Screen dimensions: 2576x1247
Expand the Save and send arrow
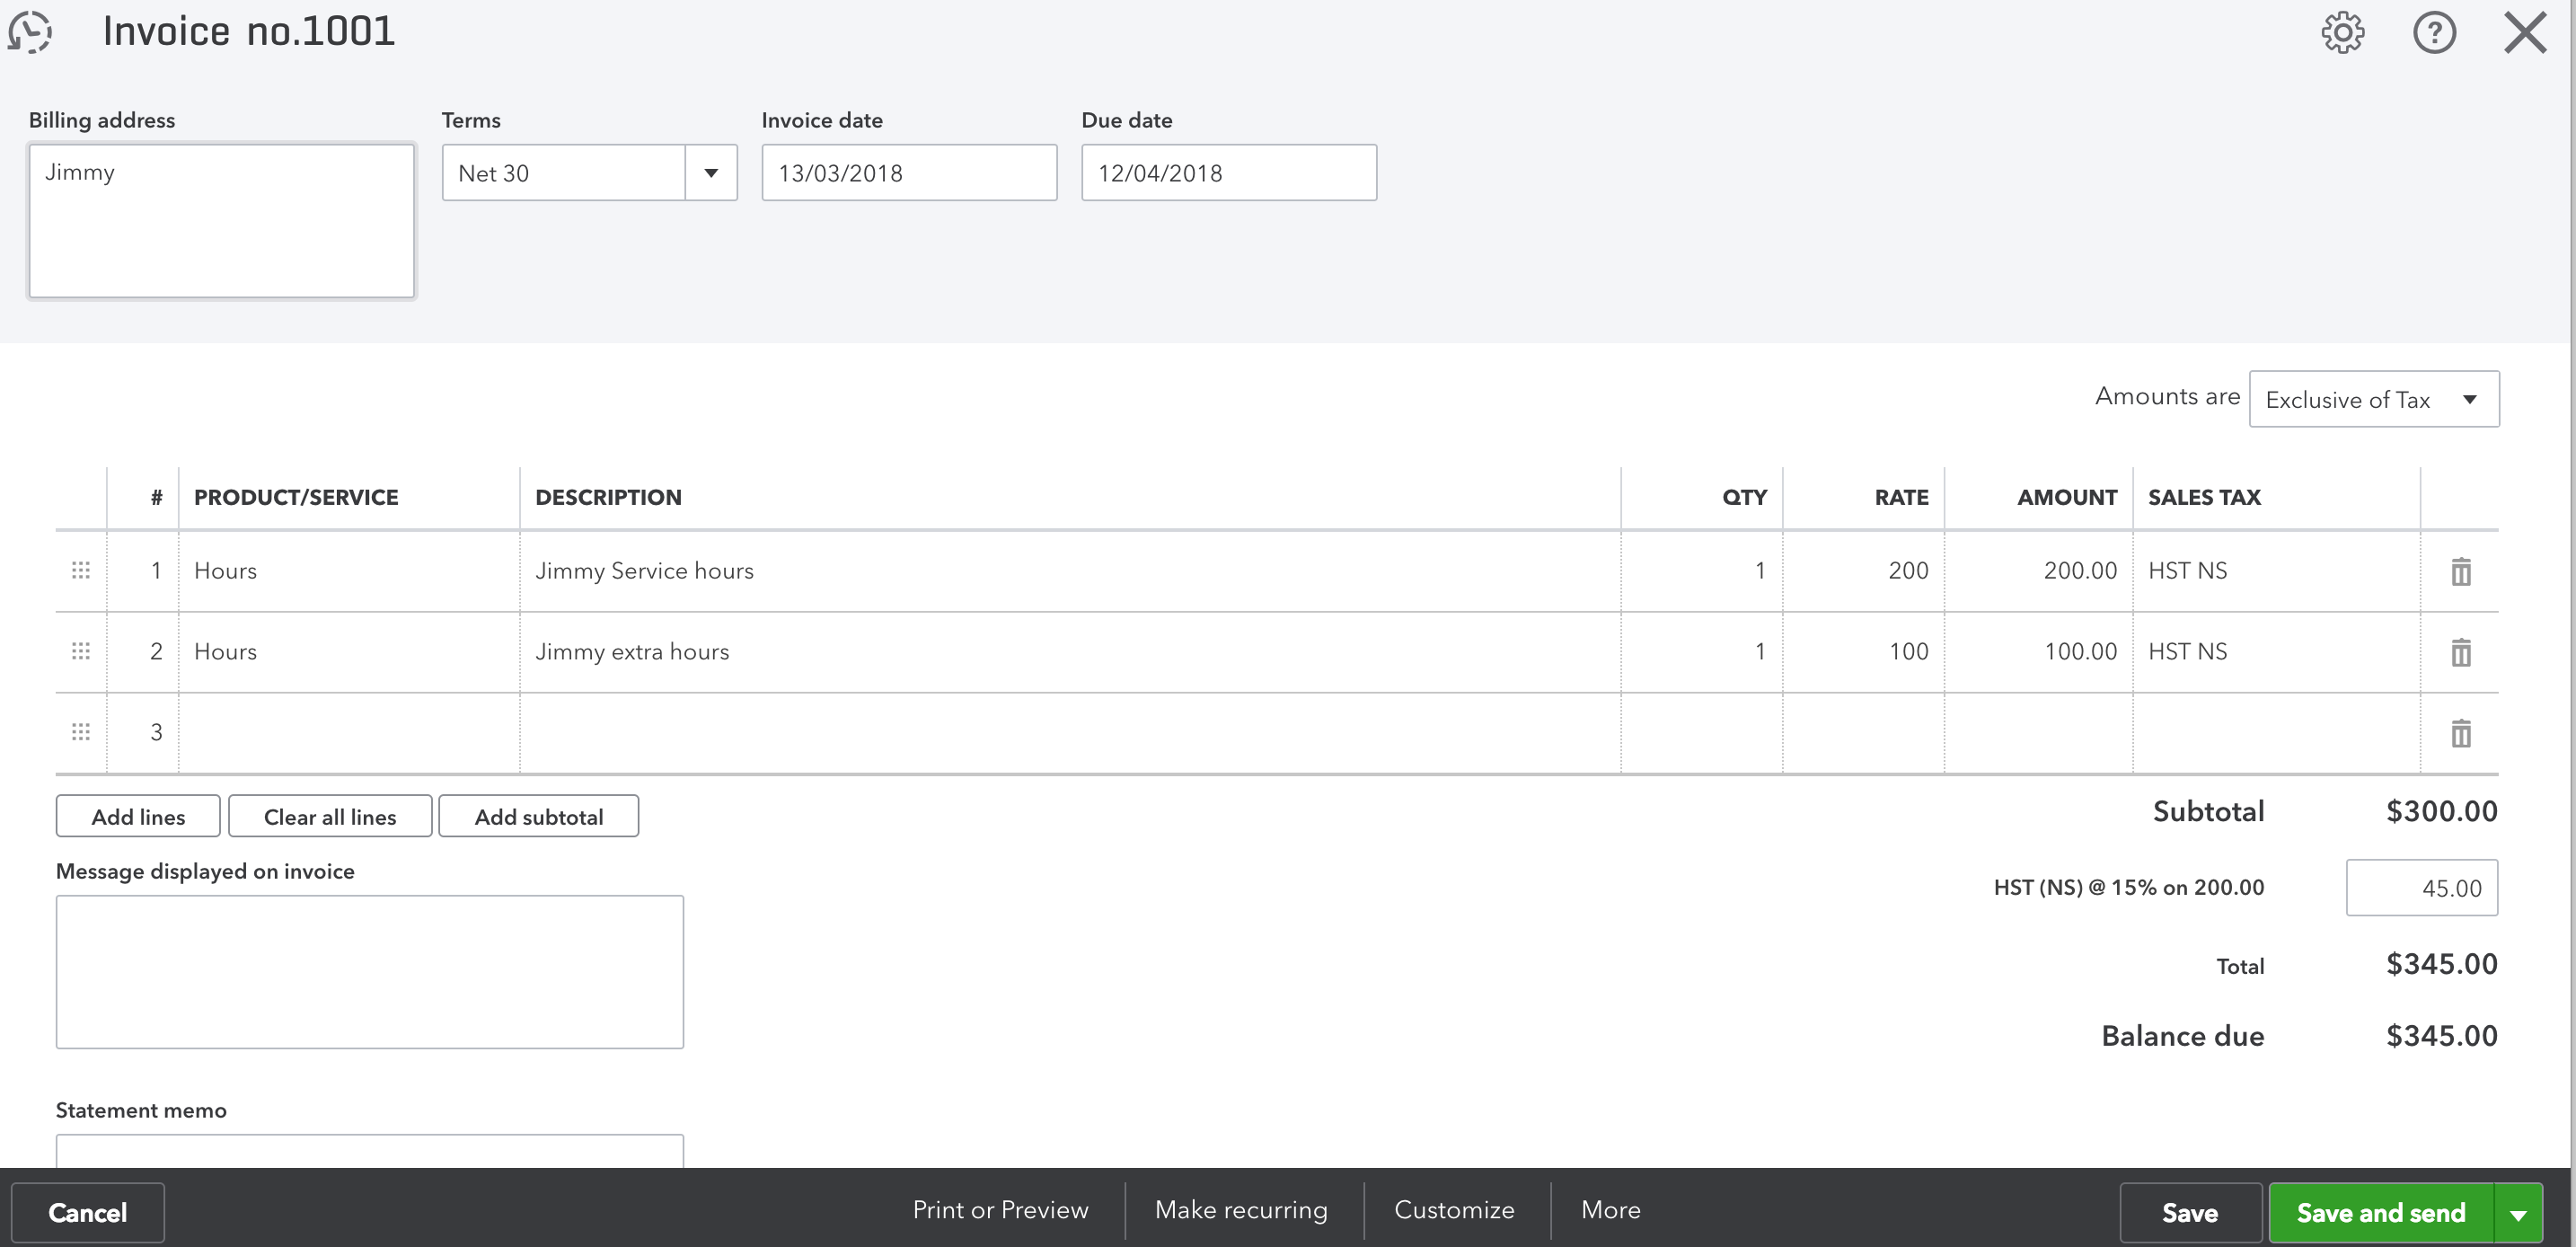2518,1214
